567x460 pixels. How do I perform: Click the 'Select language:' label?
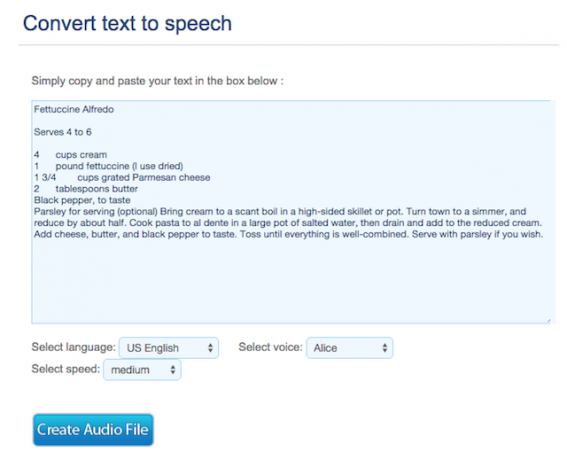[x=73, y=347]
